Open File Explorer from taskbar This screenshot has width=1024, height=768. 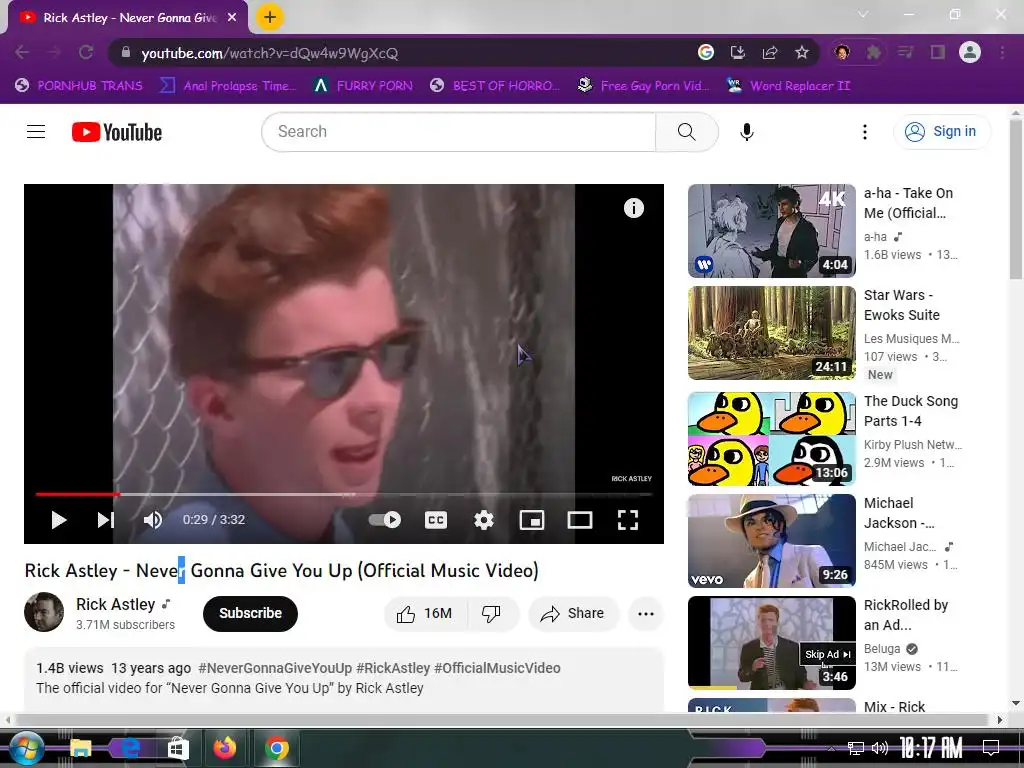(x=81, y=748)
